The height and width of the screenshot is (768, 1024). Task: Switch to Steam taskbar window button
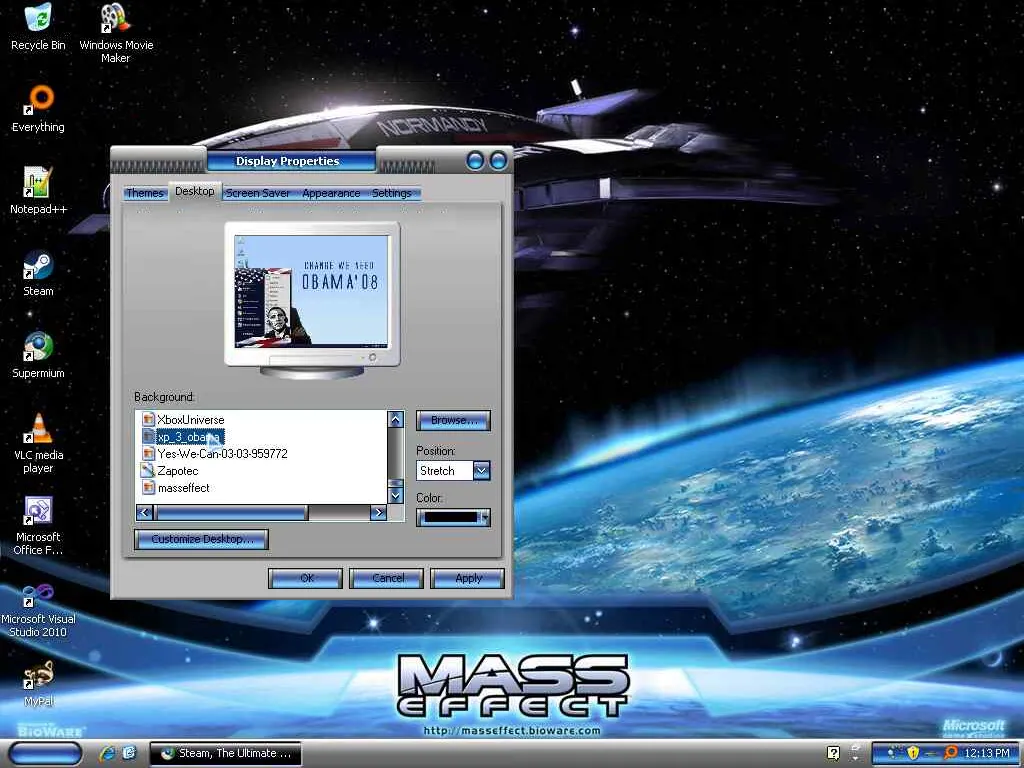225,753
